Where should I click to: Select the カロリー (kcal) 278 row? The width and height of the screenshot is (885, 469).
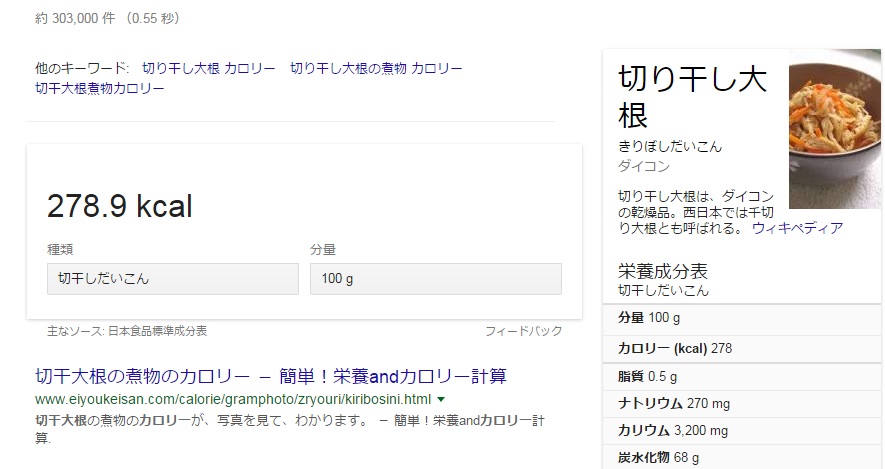coord(742,348)
